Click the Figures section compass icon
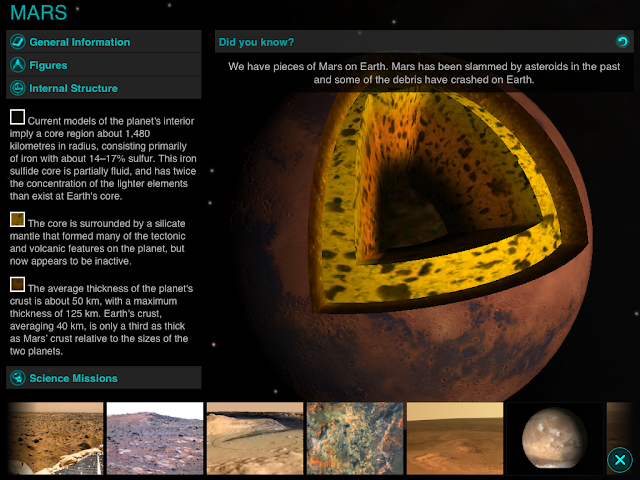Image resolution: width=640 pixels, height=480 pixels. (18, 65)
